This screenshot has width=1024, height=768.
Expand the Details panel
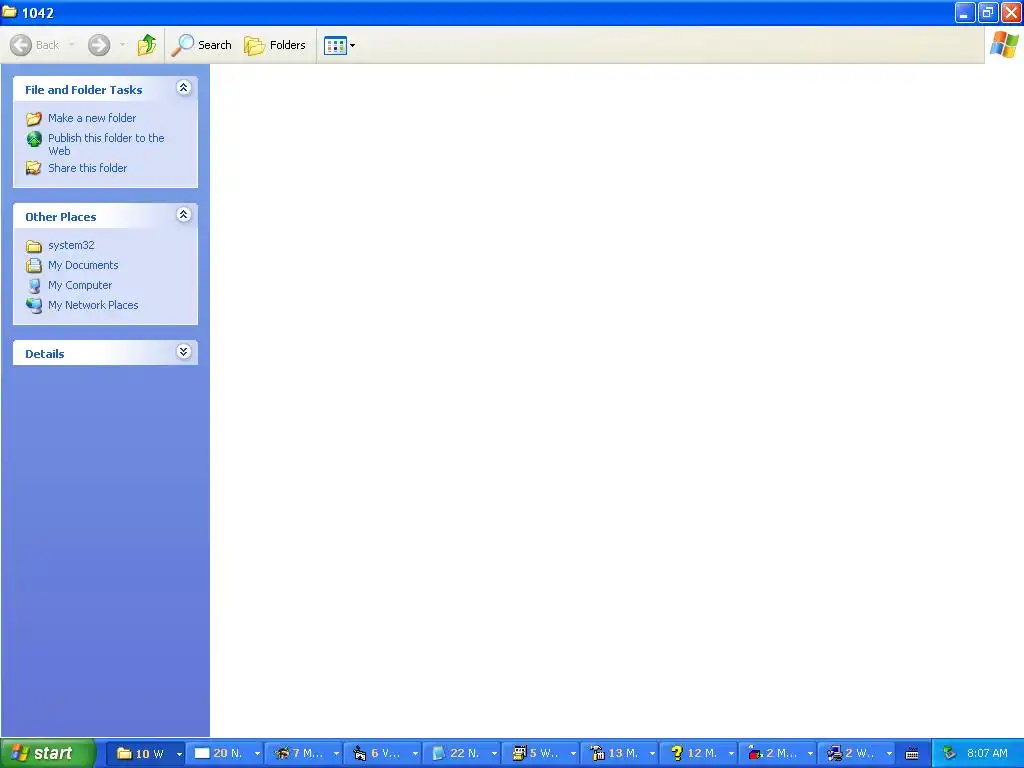(184, 351)
